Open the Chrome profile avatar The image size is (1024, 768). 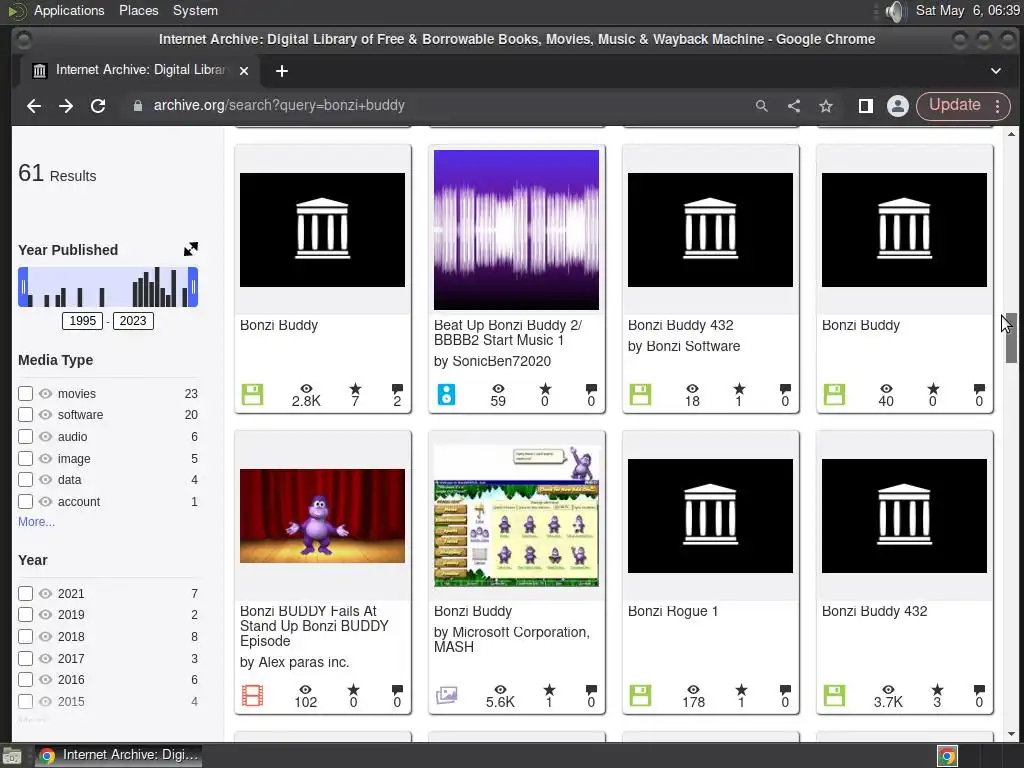[898, 106]
